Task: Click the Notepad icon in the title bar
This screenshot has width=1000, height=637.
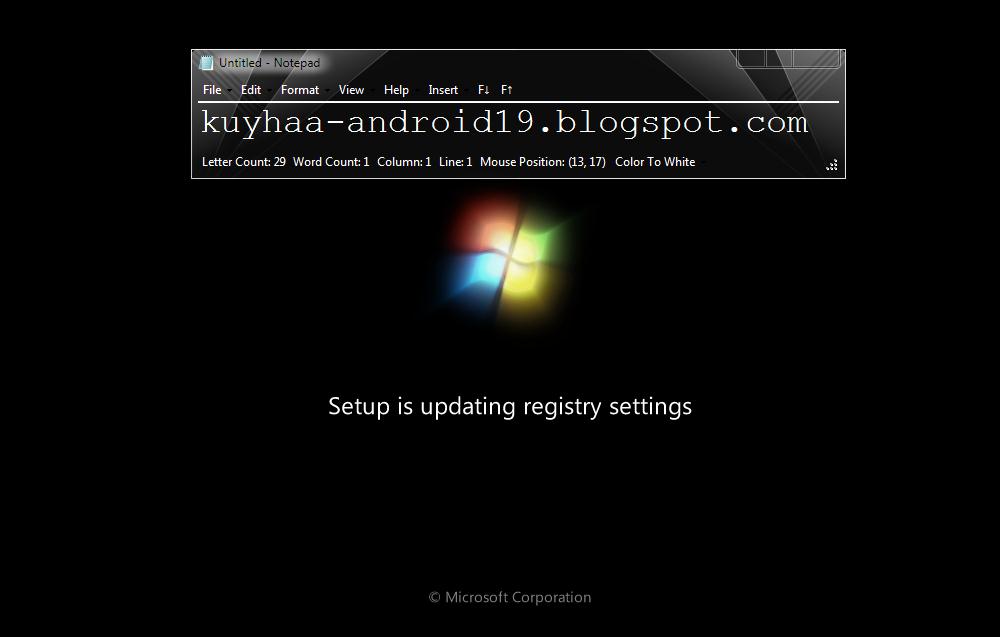Action: [x=206, y=62]
